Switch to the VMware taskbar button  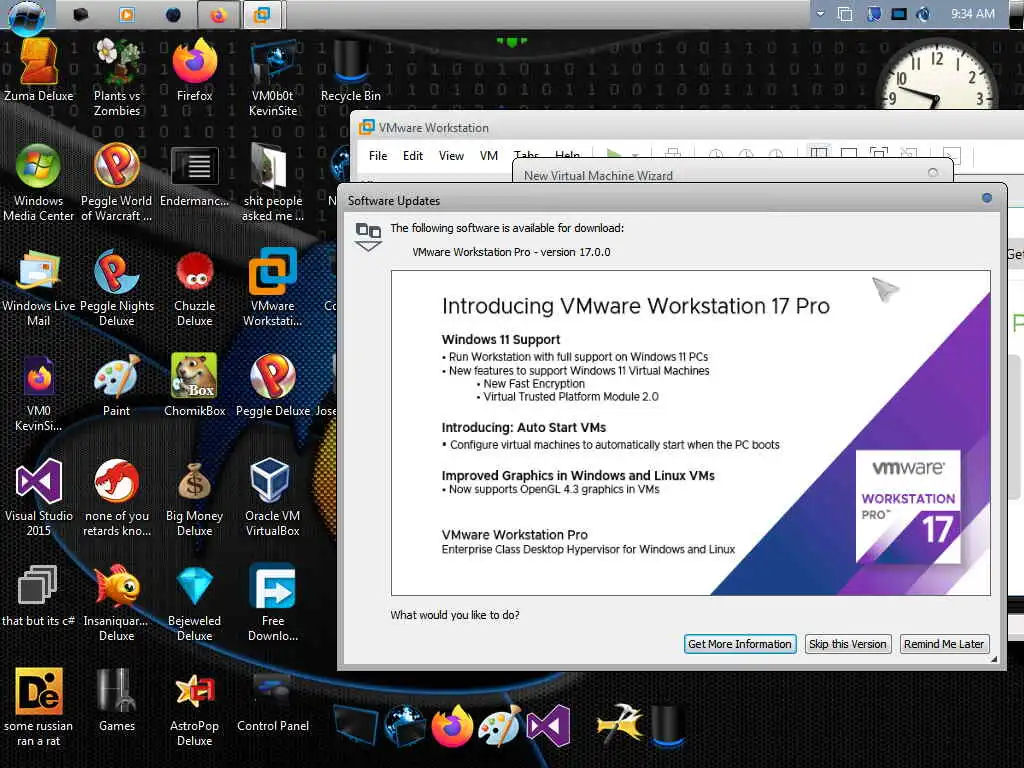[x=263, y=14]
